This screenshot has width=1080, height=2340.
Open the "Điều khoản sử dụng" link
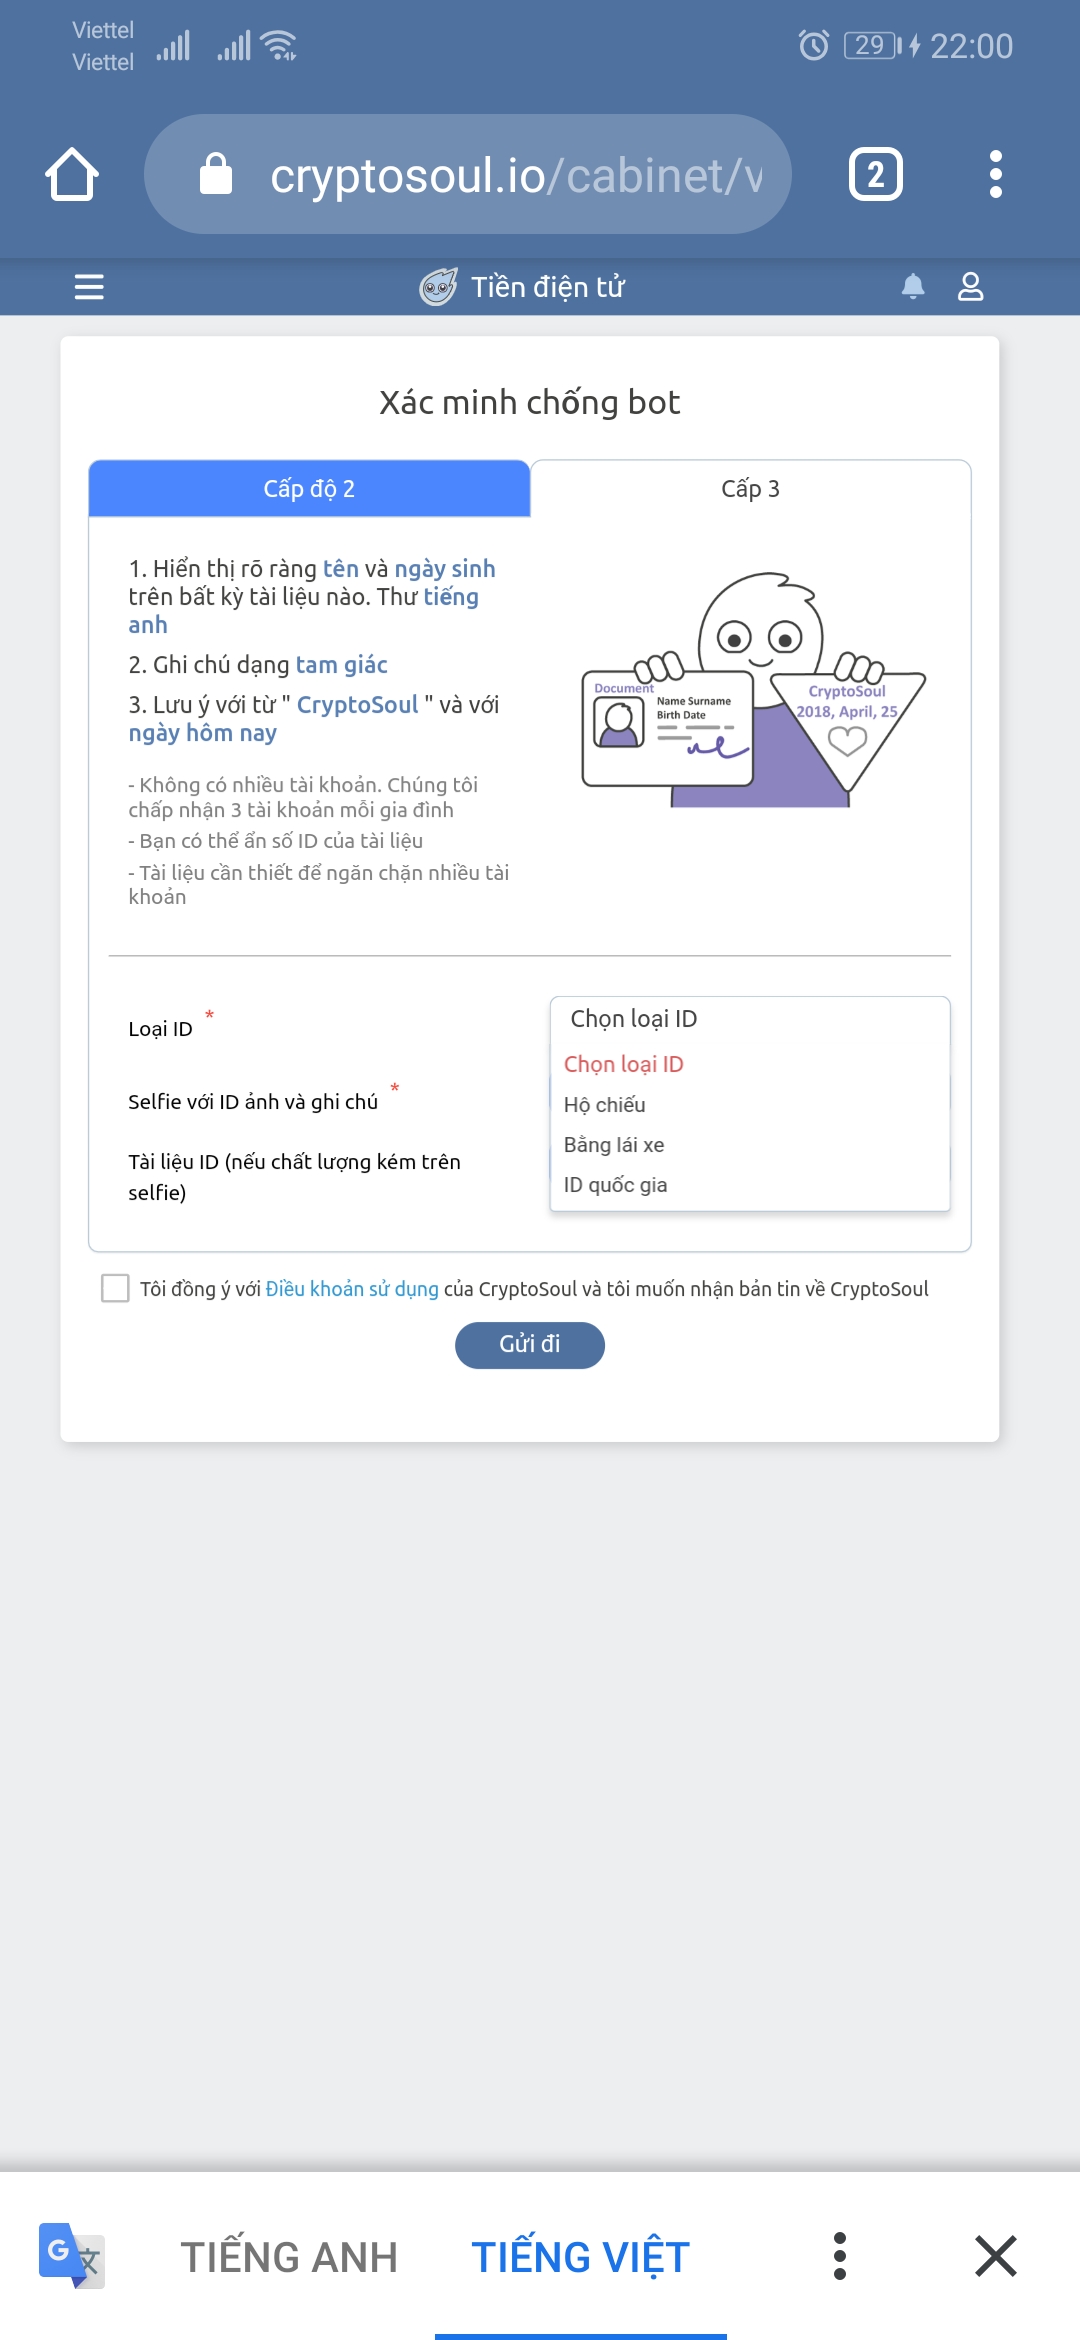tap(352, 1289)
